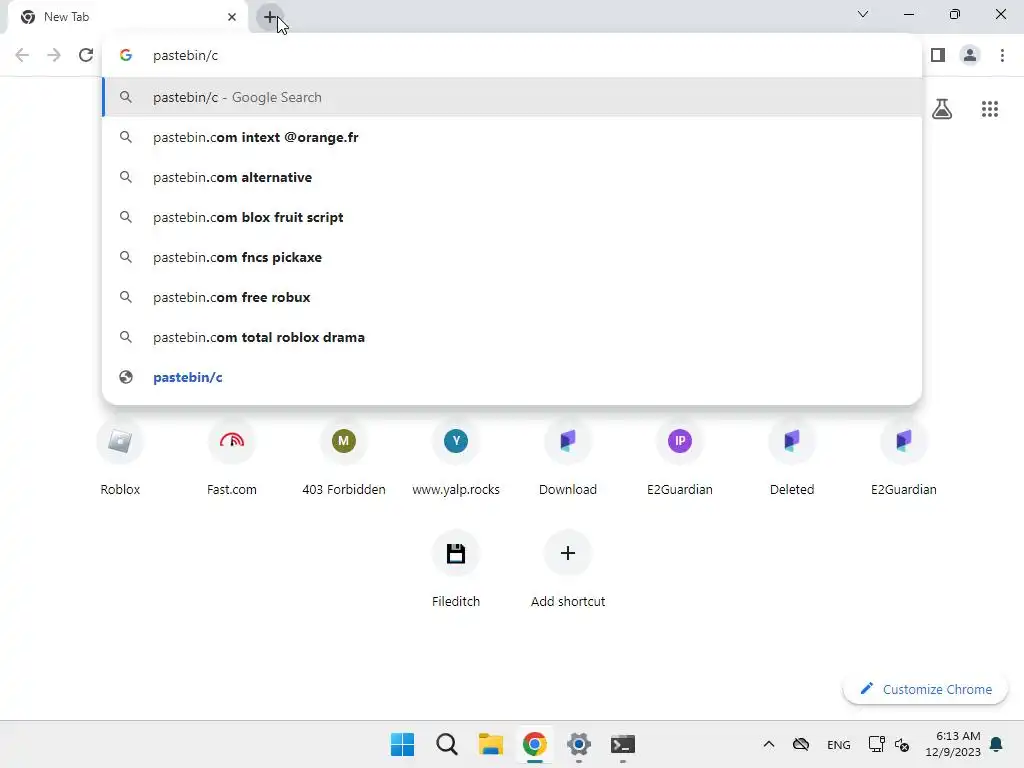Open Chrome three-dot menu
The width and height of the screenshot is (1024, 768).
1002,56
